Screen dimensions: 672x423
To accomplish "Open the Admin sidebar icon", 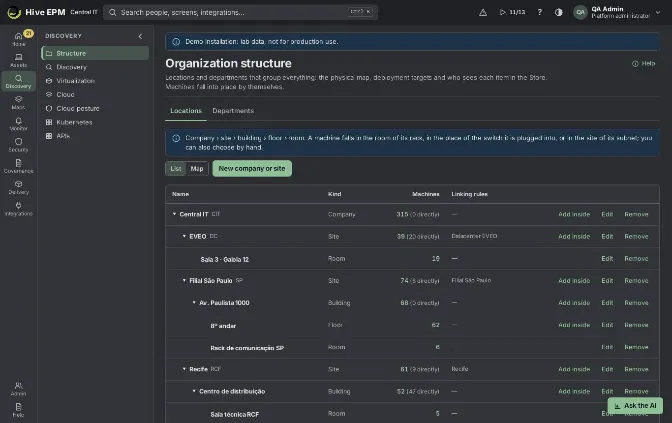I will coord(18,389).
